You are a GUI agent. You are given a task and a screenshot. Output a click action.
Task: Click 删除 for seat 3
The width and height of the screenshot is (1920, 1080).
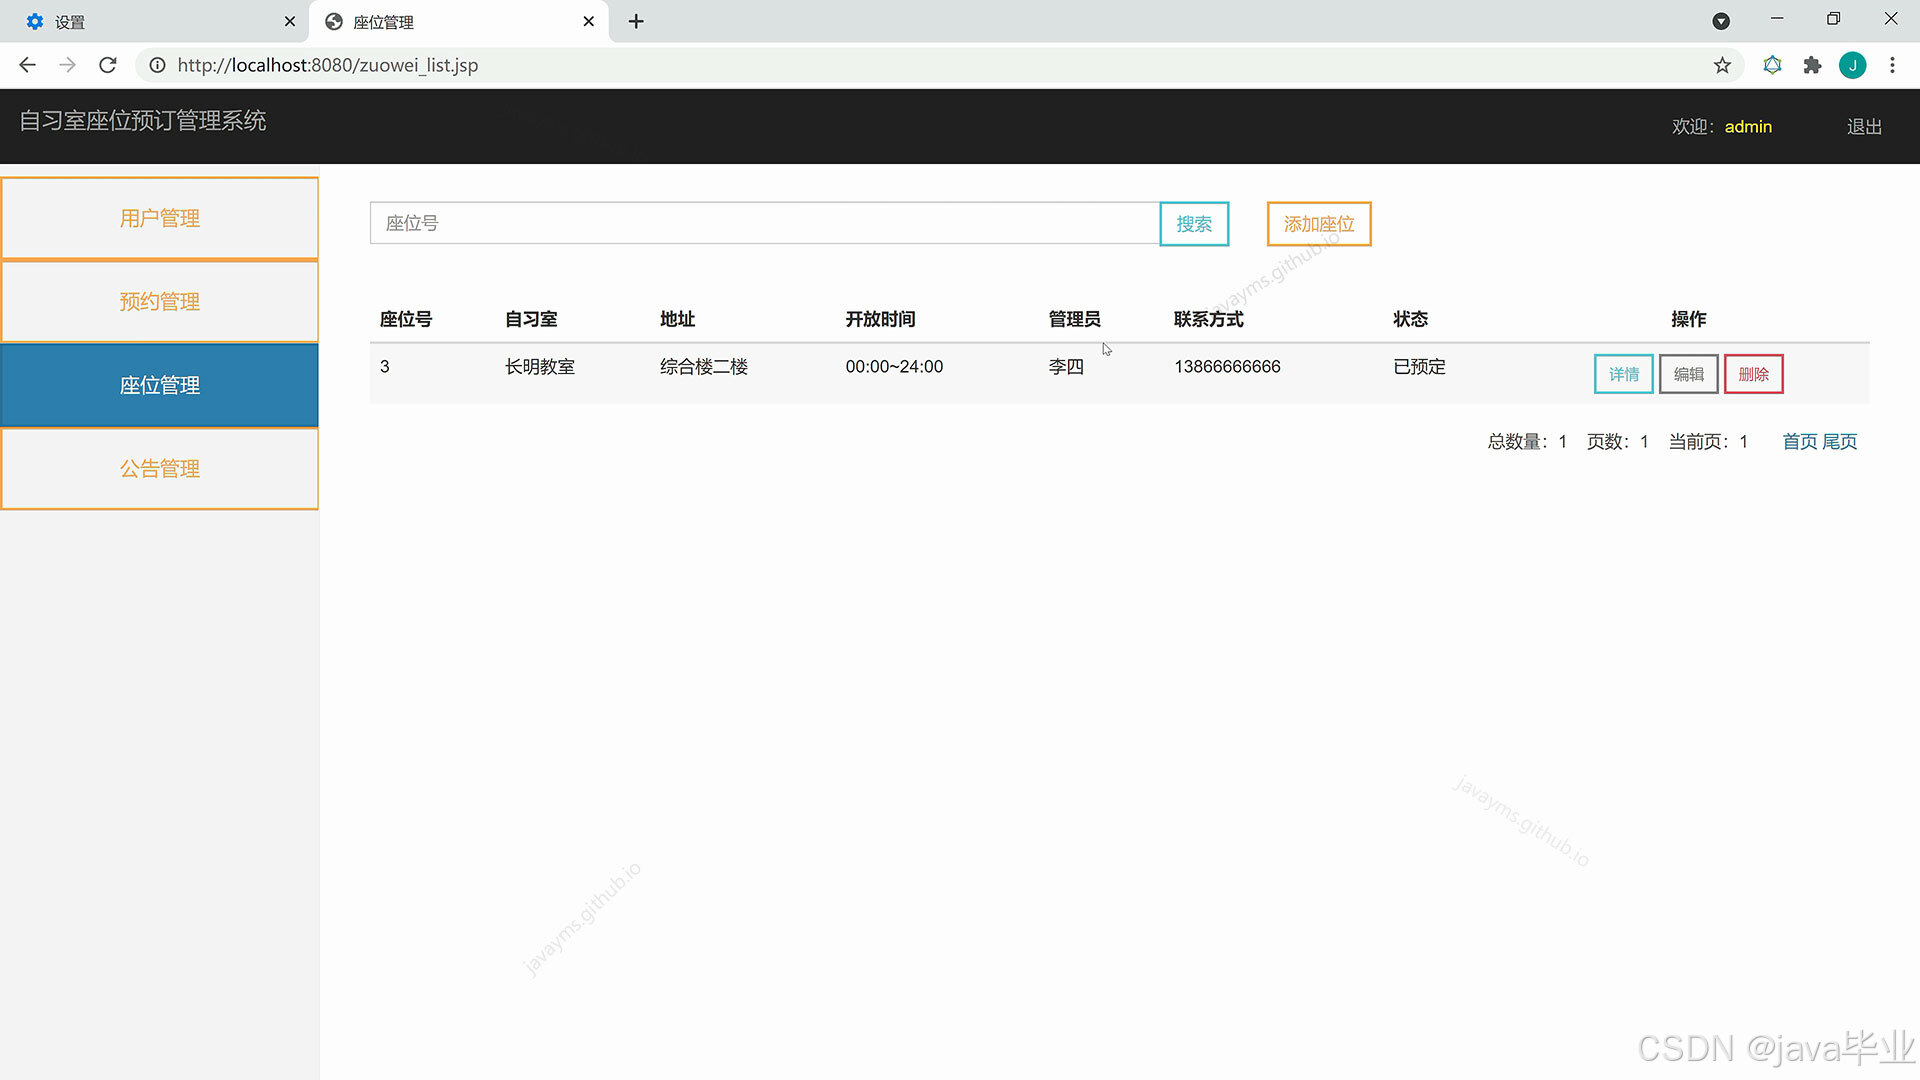(x=1754, y=374)
